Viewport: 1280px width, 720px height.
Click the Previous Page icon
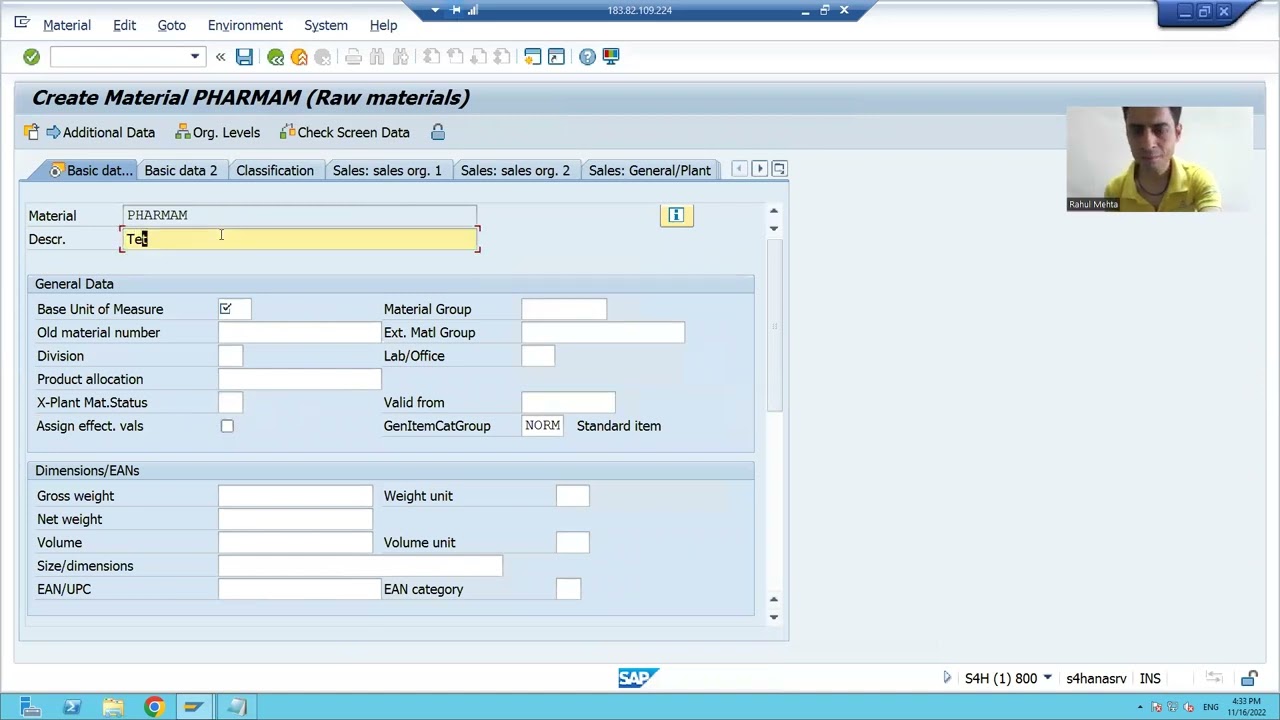[455, 57]
